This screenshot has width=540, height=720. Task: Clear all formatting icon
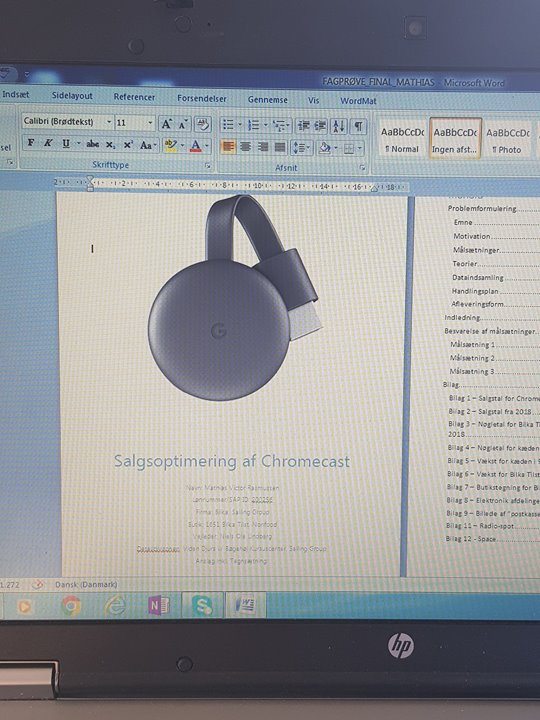(x=202, y=124)
